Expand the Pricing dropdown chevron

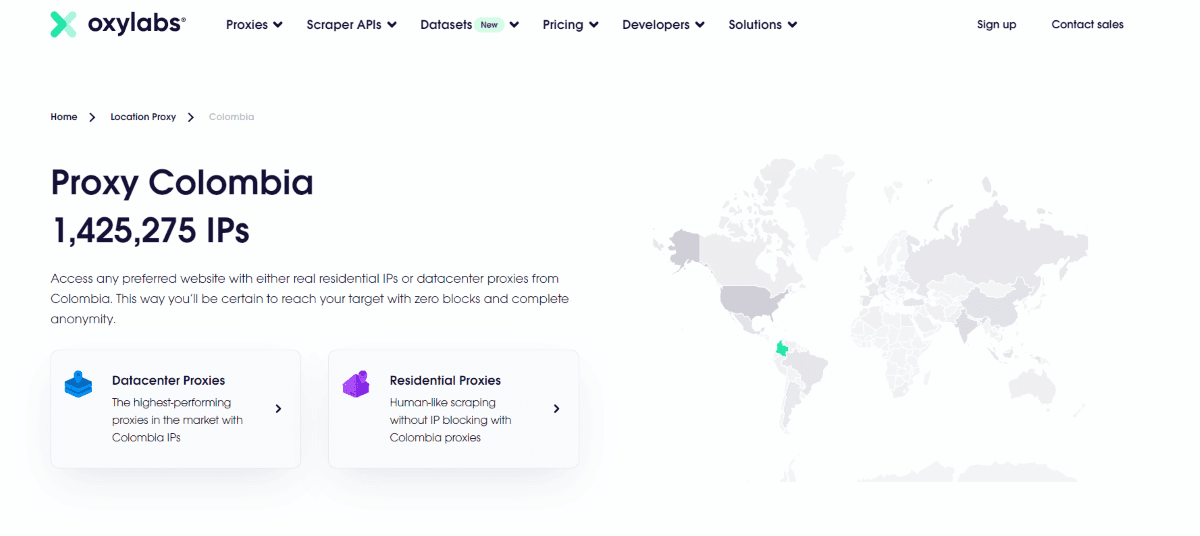(x=594, y=25)
